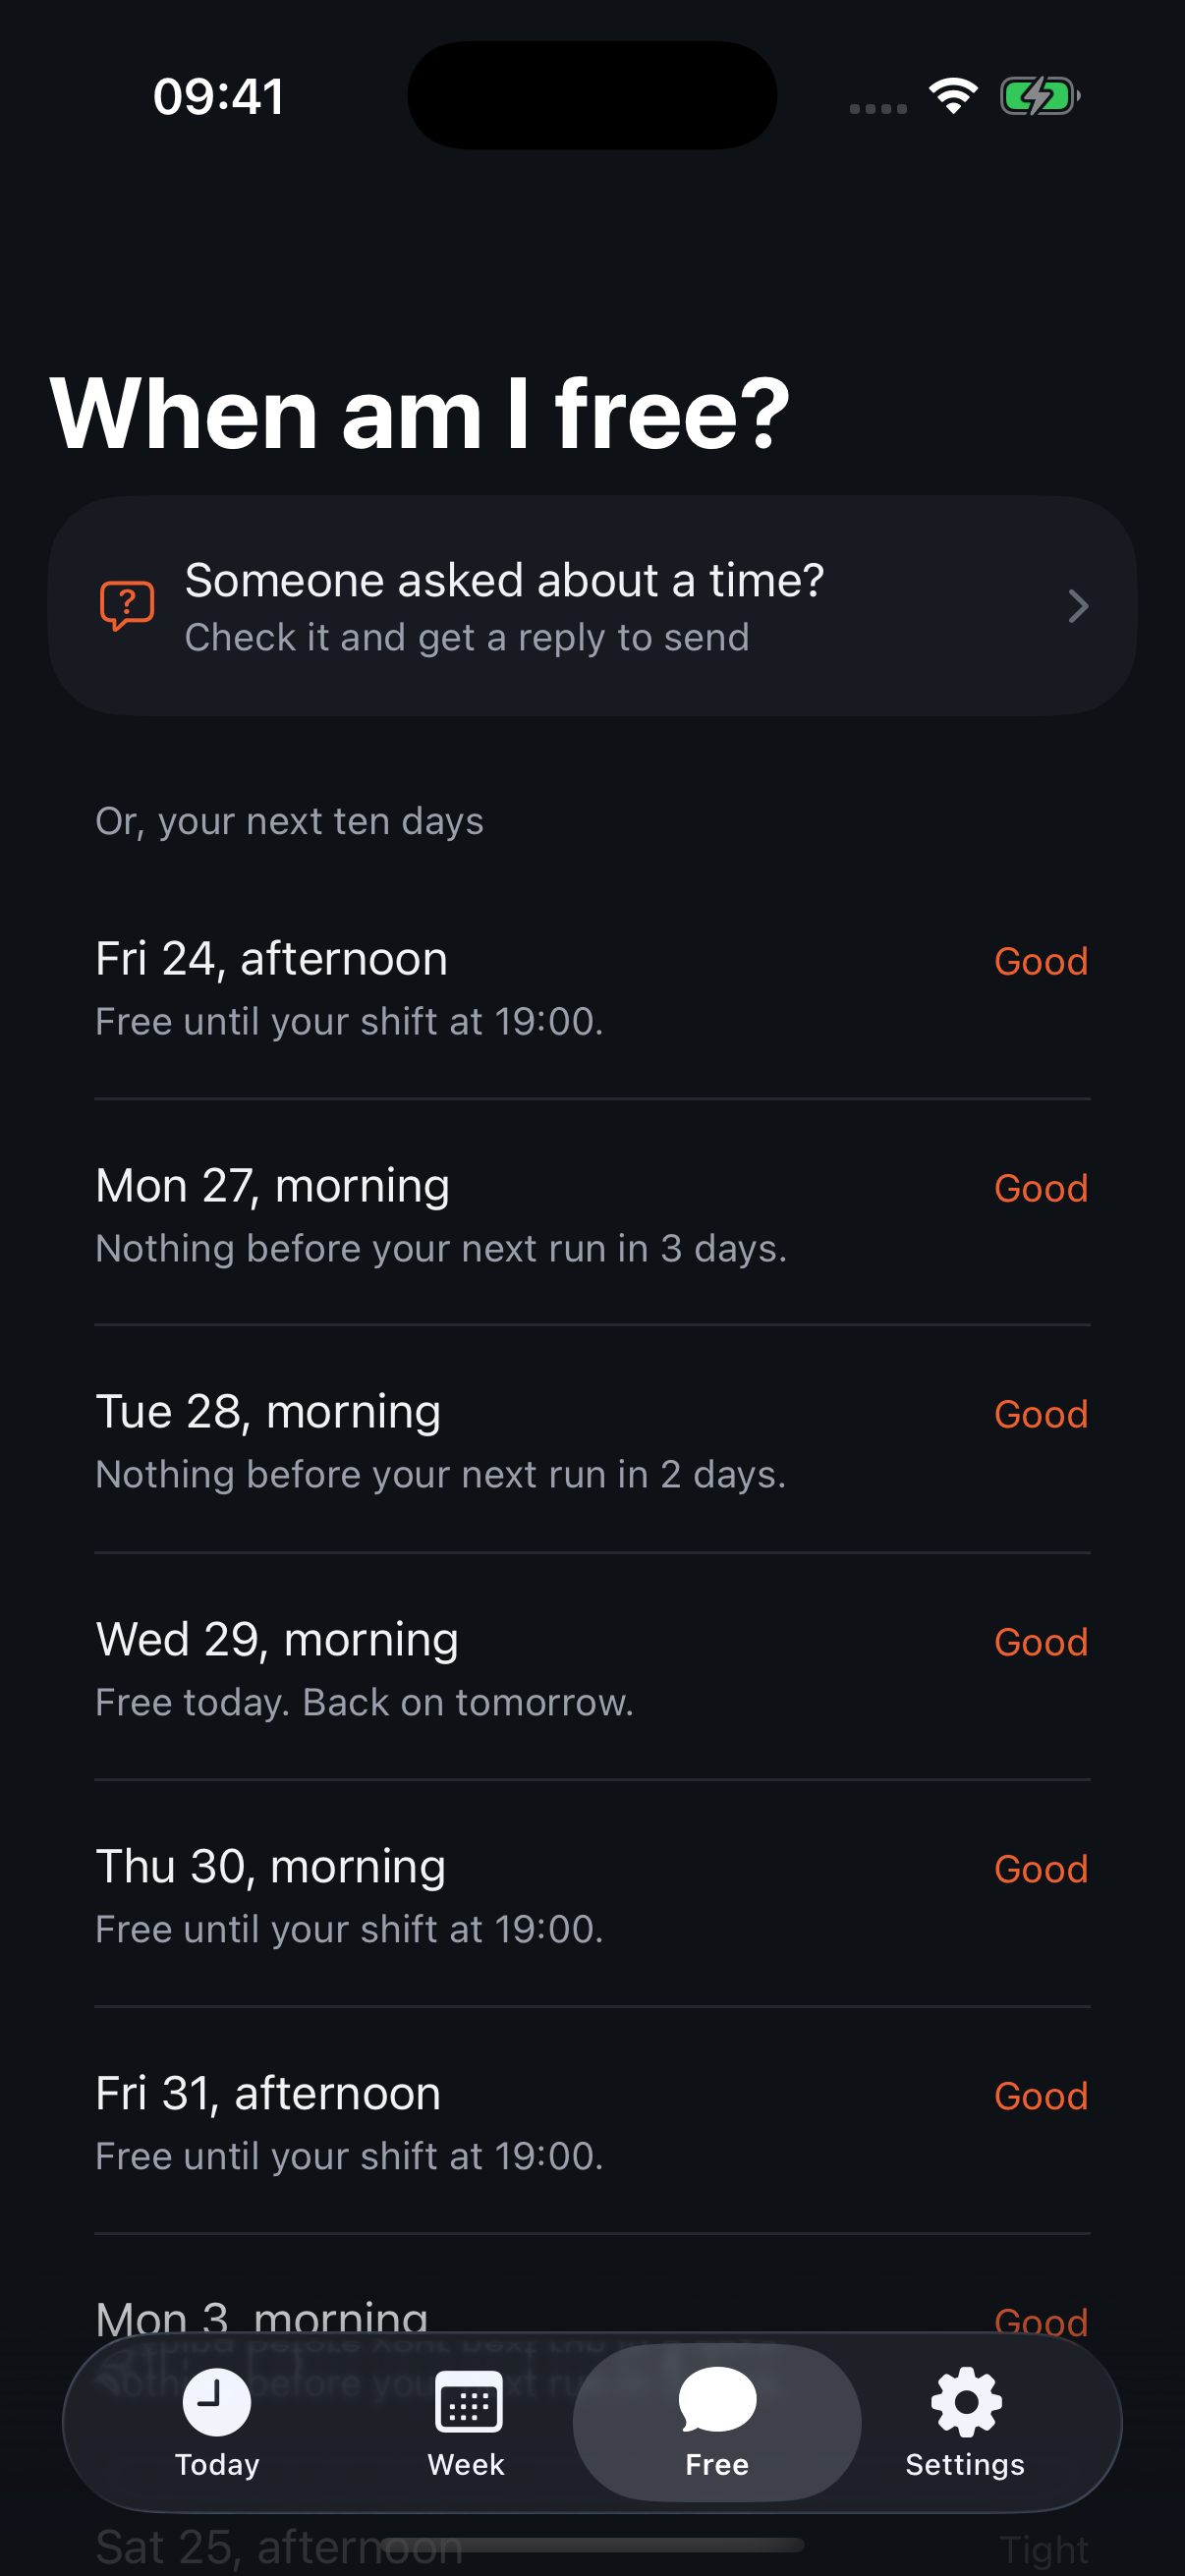Image resolution: width=1185 pixels, height=2576 pixels.
Task: Open Fri 24, afternoon slot
Action: pyautogui.click(x=592, y=988)
